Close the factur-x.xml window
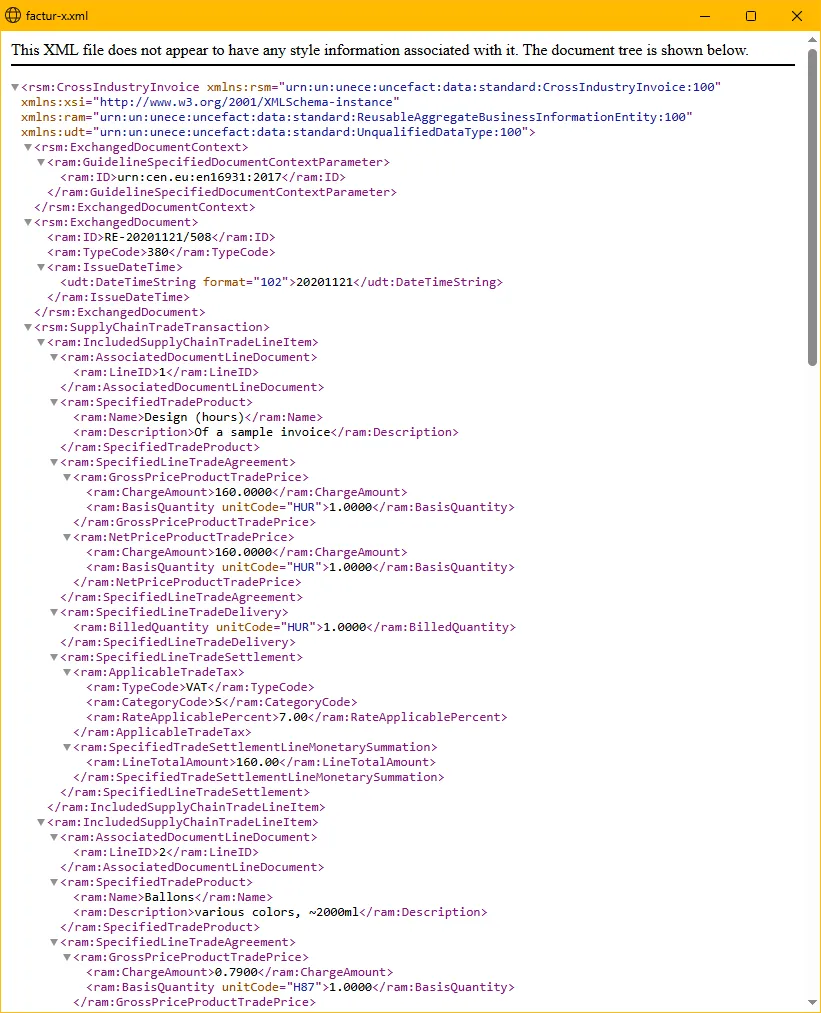The height and width of the screenshot is (1013, 821). [797, 16]
